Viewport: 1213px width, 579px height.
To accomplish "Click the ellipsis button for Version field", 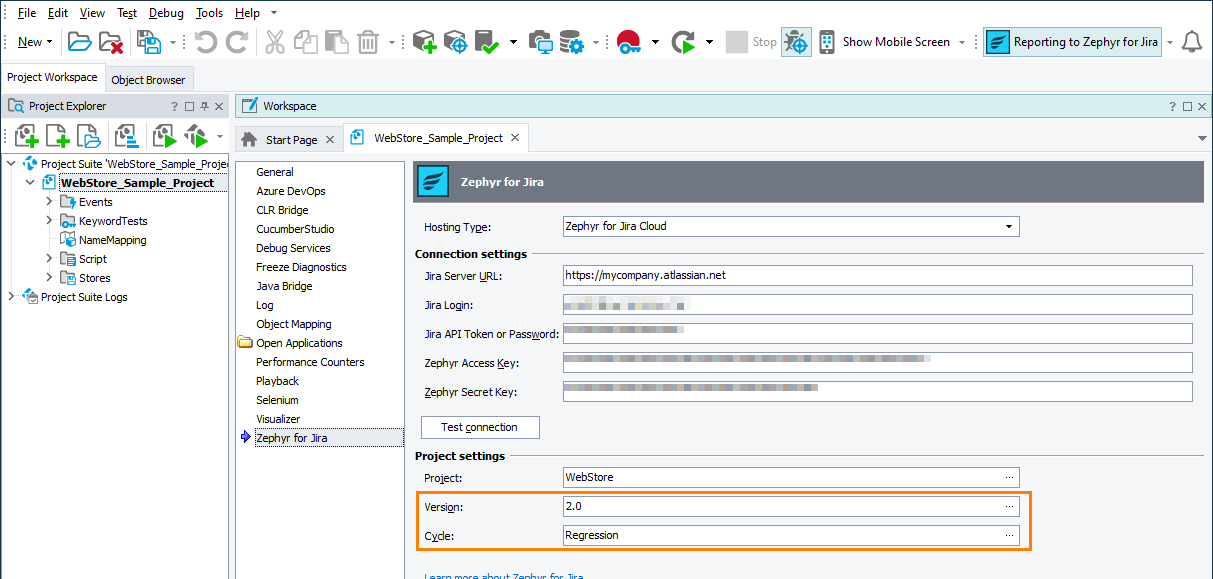I will click(1009, 507).
